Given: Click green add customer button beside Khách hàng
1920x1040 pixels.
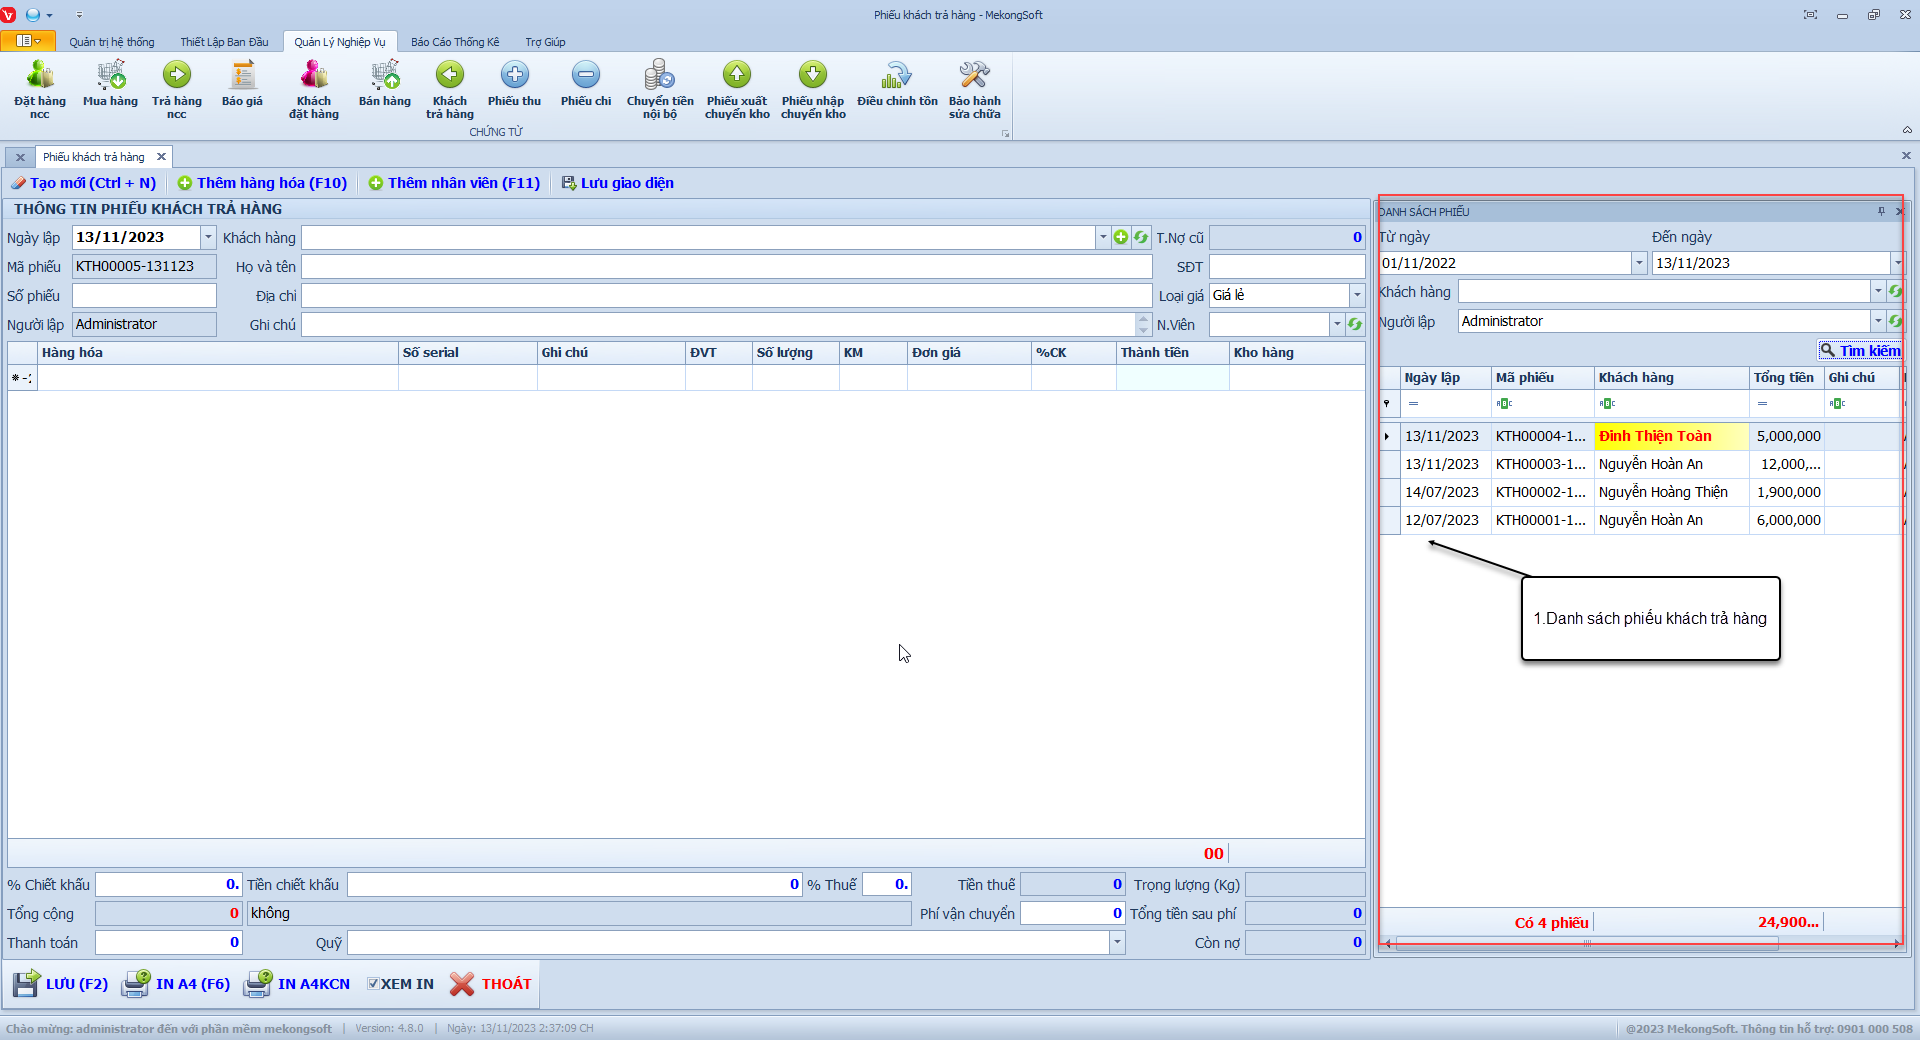Looking at the screenshot, I should coord(1121,237).
